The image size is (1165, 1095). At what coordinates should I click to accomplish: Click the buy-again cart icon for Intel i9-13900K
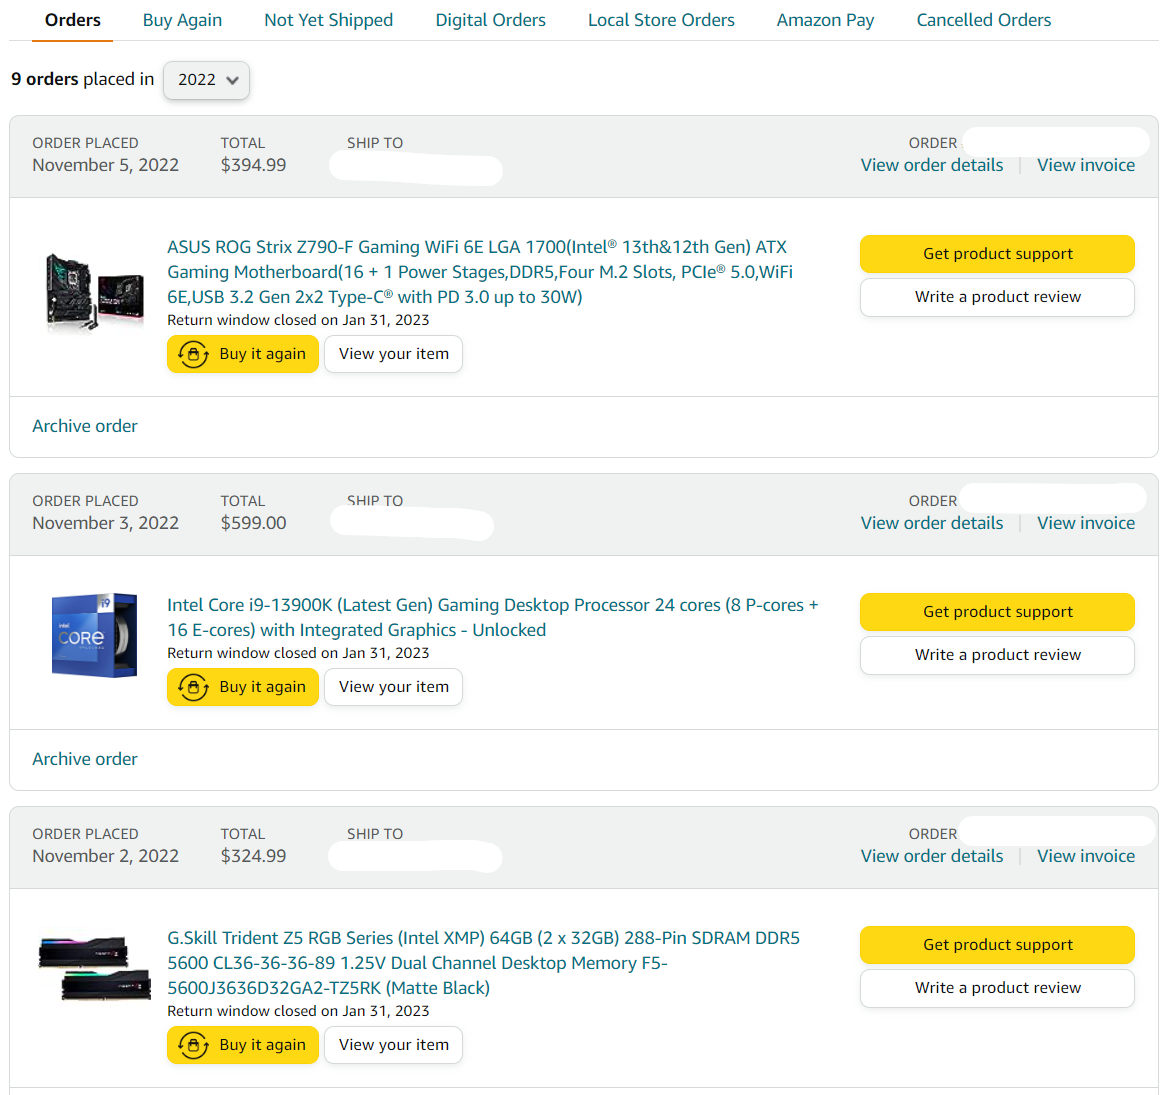coord(193,687)
